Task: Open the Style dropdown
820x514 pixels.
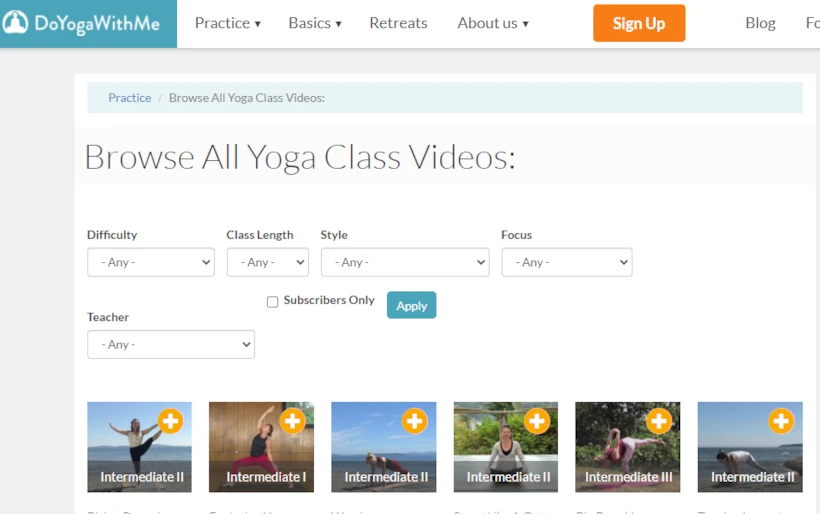Action: point(405,262)
